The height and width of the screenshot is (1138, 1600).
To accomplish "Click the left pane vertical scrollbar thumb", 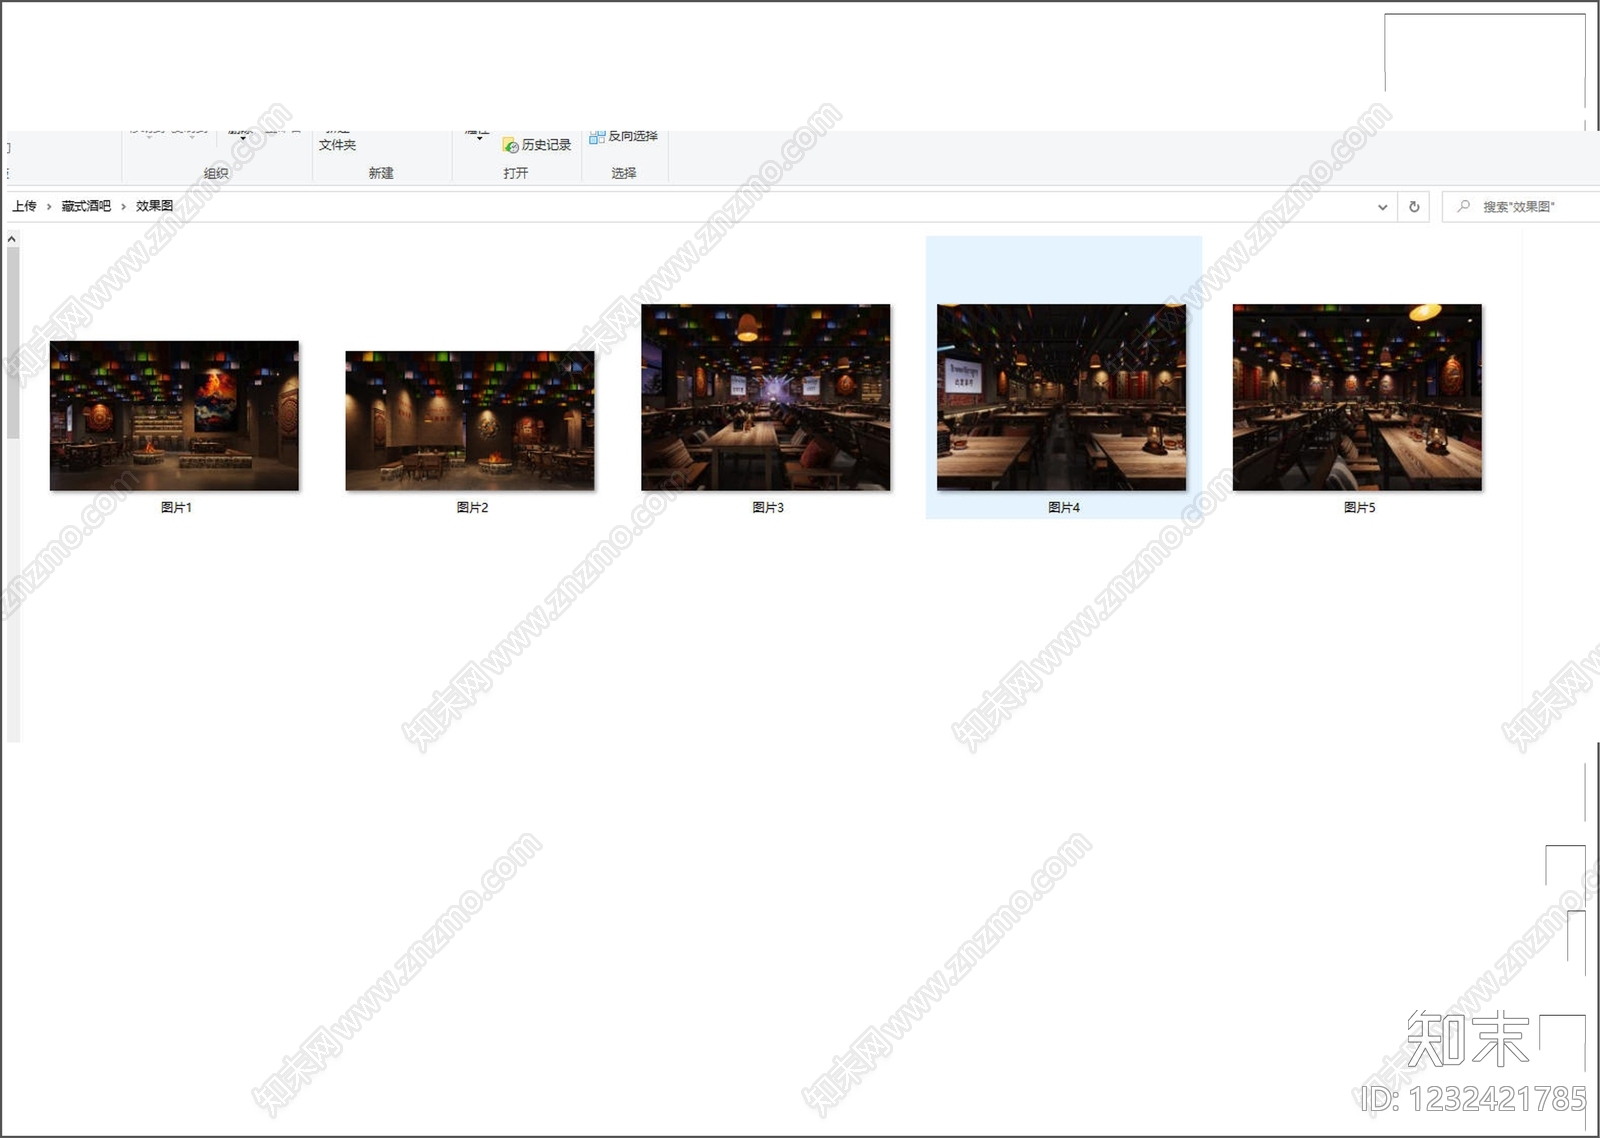I will click(x=12, y=343).
